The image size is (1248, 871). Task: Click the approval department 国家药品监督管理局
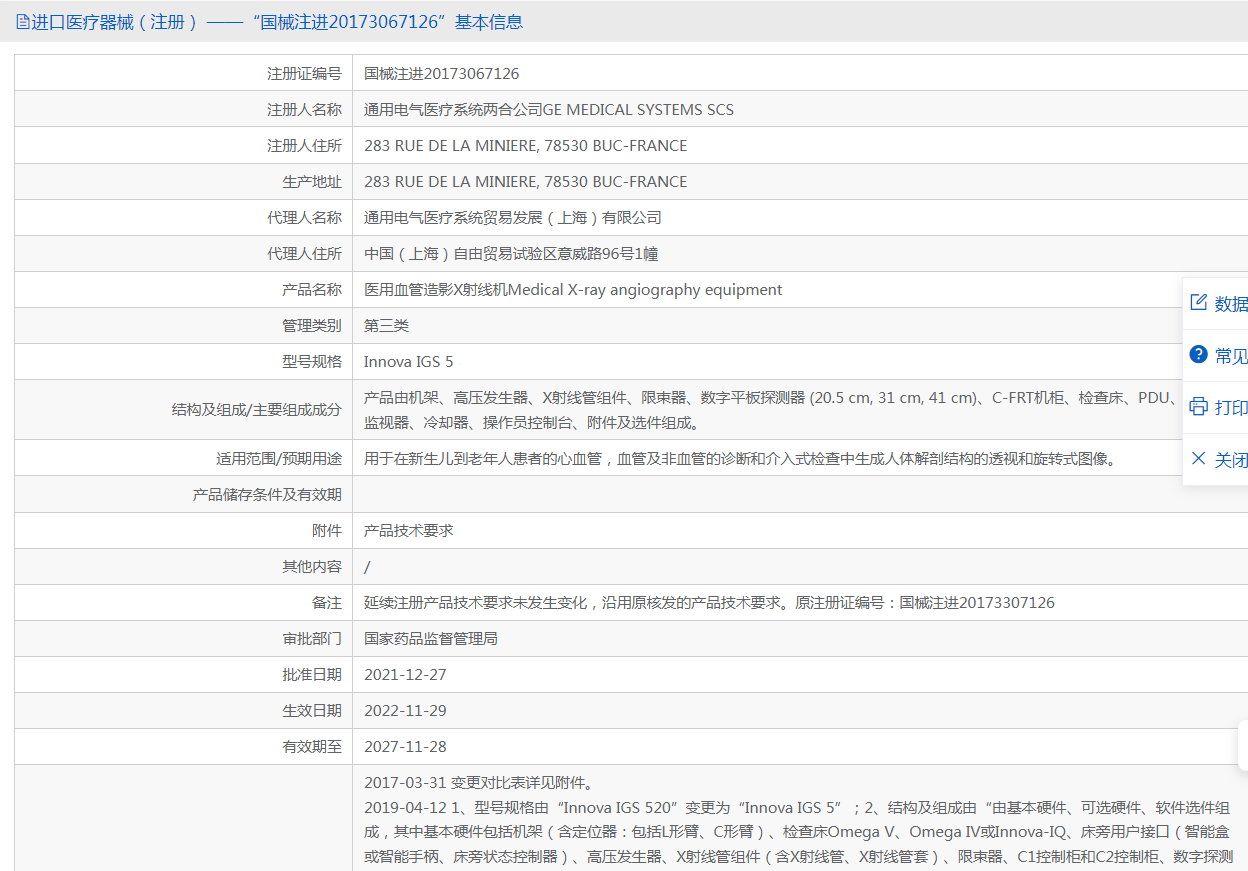click(x=430, y=638)
